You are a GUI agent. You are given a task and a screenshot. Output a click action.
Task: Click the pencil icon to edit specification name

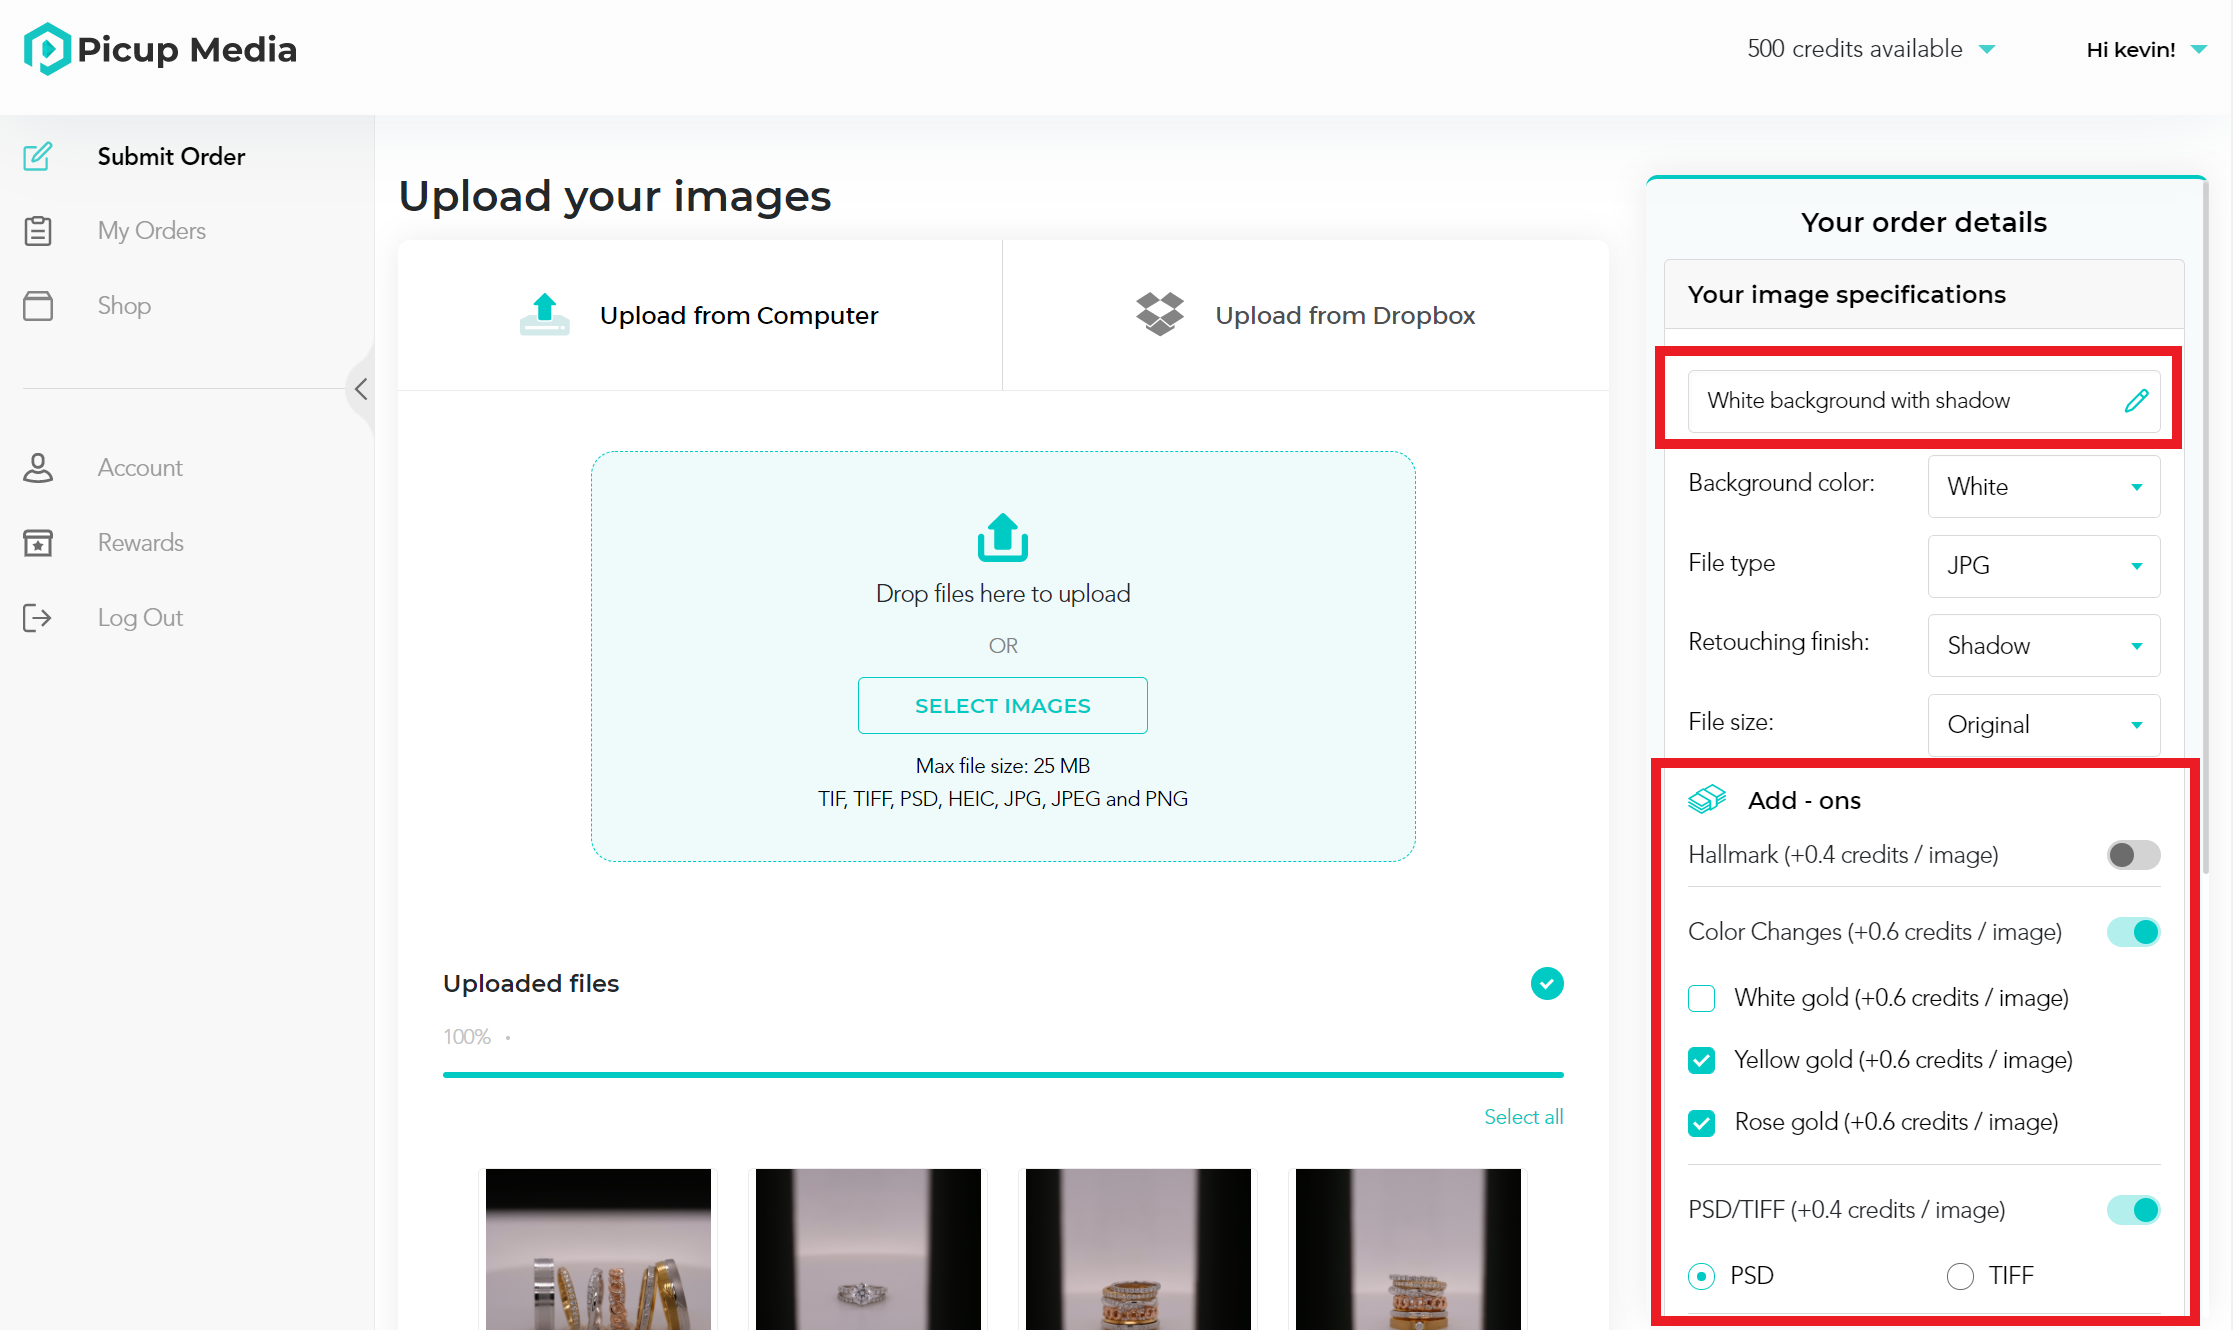[2136, 401]
